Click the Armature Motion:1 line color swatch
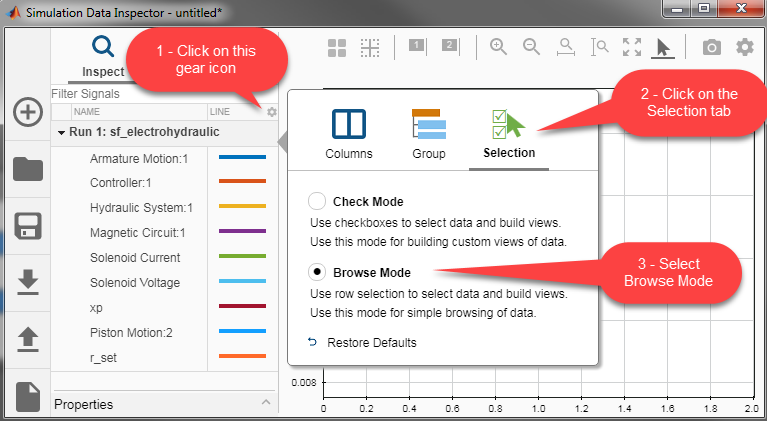The width and height of the screenshot is (767, 421). (242, 158)
